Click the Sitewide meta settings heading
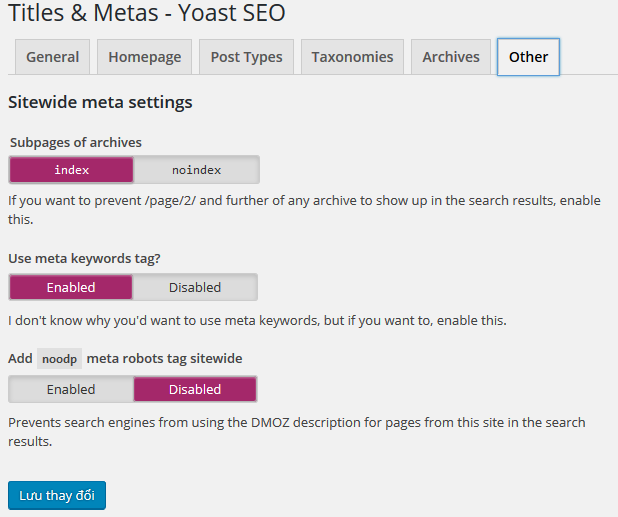The width and height of the screenshot is (618, 517). [x=100, y=102]
